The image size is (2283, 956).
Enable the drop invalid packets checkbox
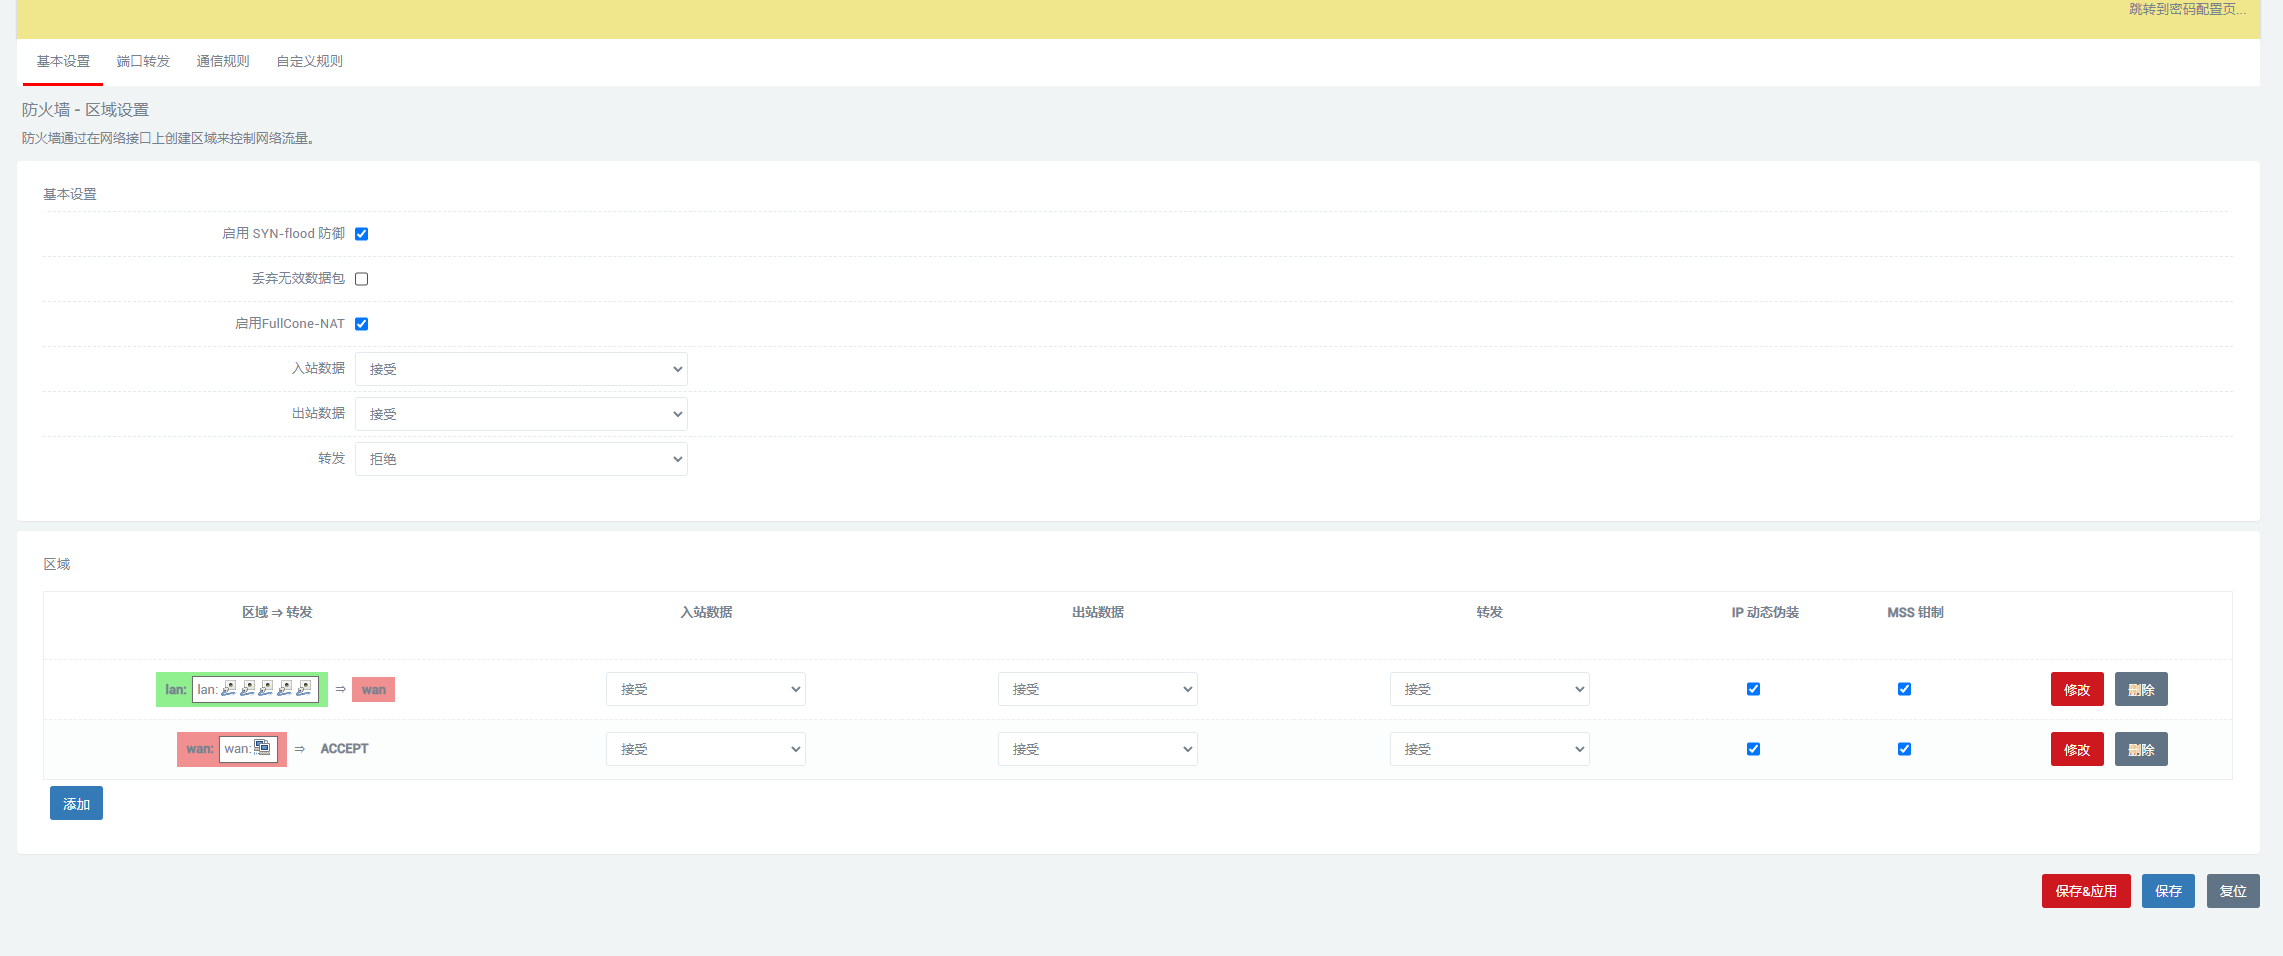click(x=362, y=279)
